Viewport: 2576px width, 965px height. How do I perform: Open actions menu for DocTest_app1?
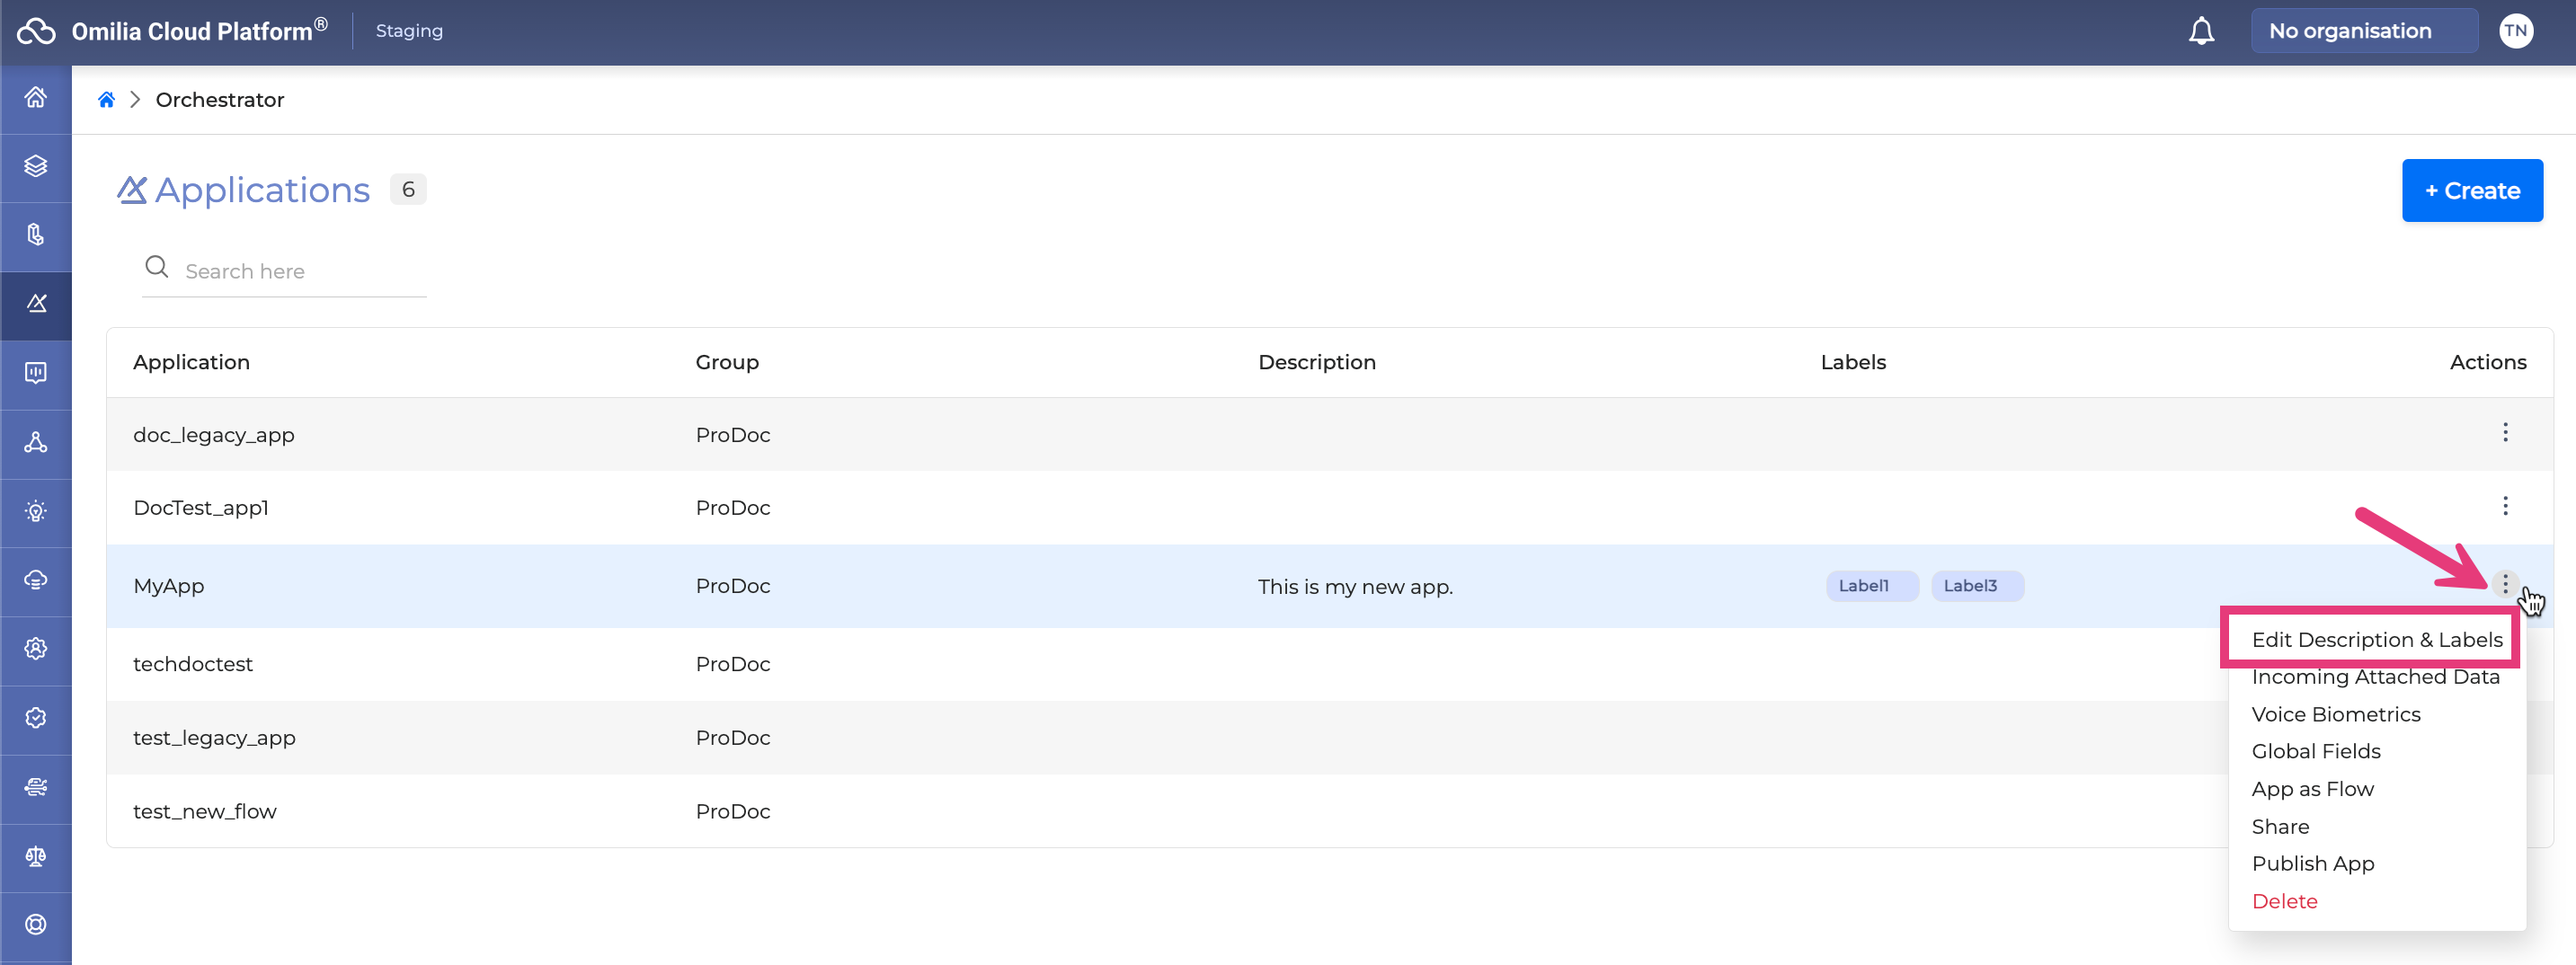[x=2505, y=506]
